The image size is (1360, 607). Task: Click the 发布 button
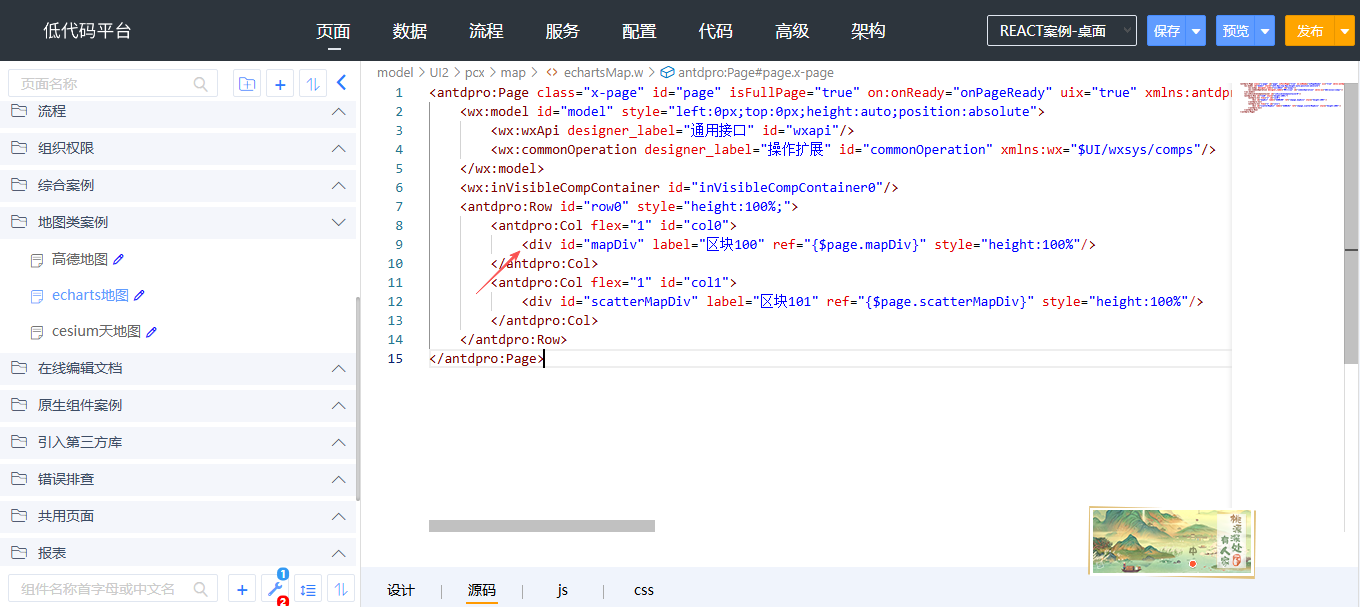pos(1309,31)
